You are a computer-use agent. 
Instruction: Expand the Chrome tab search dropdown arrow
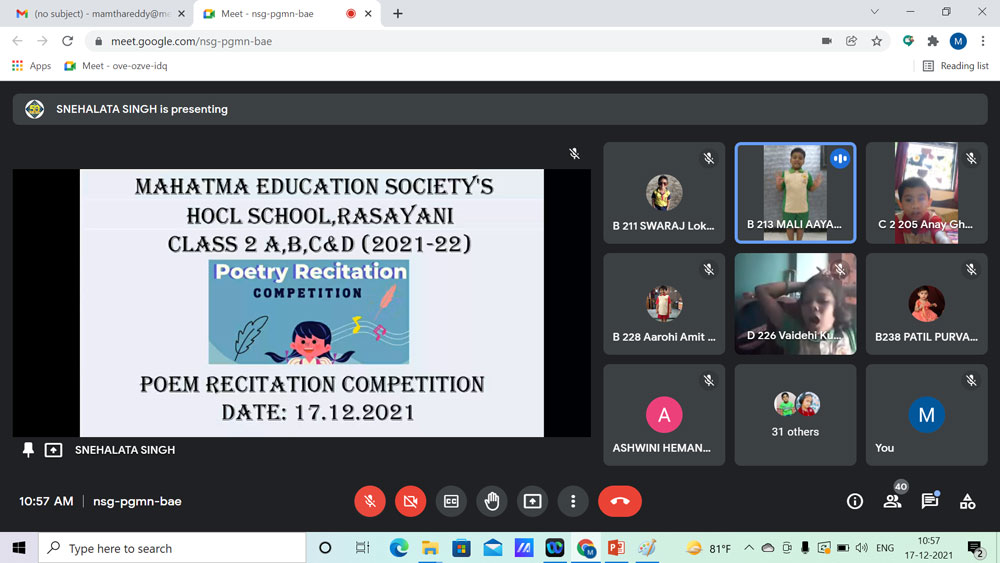874,13
